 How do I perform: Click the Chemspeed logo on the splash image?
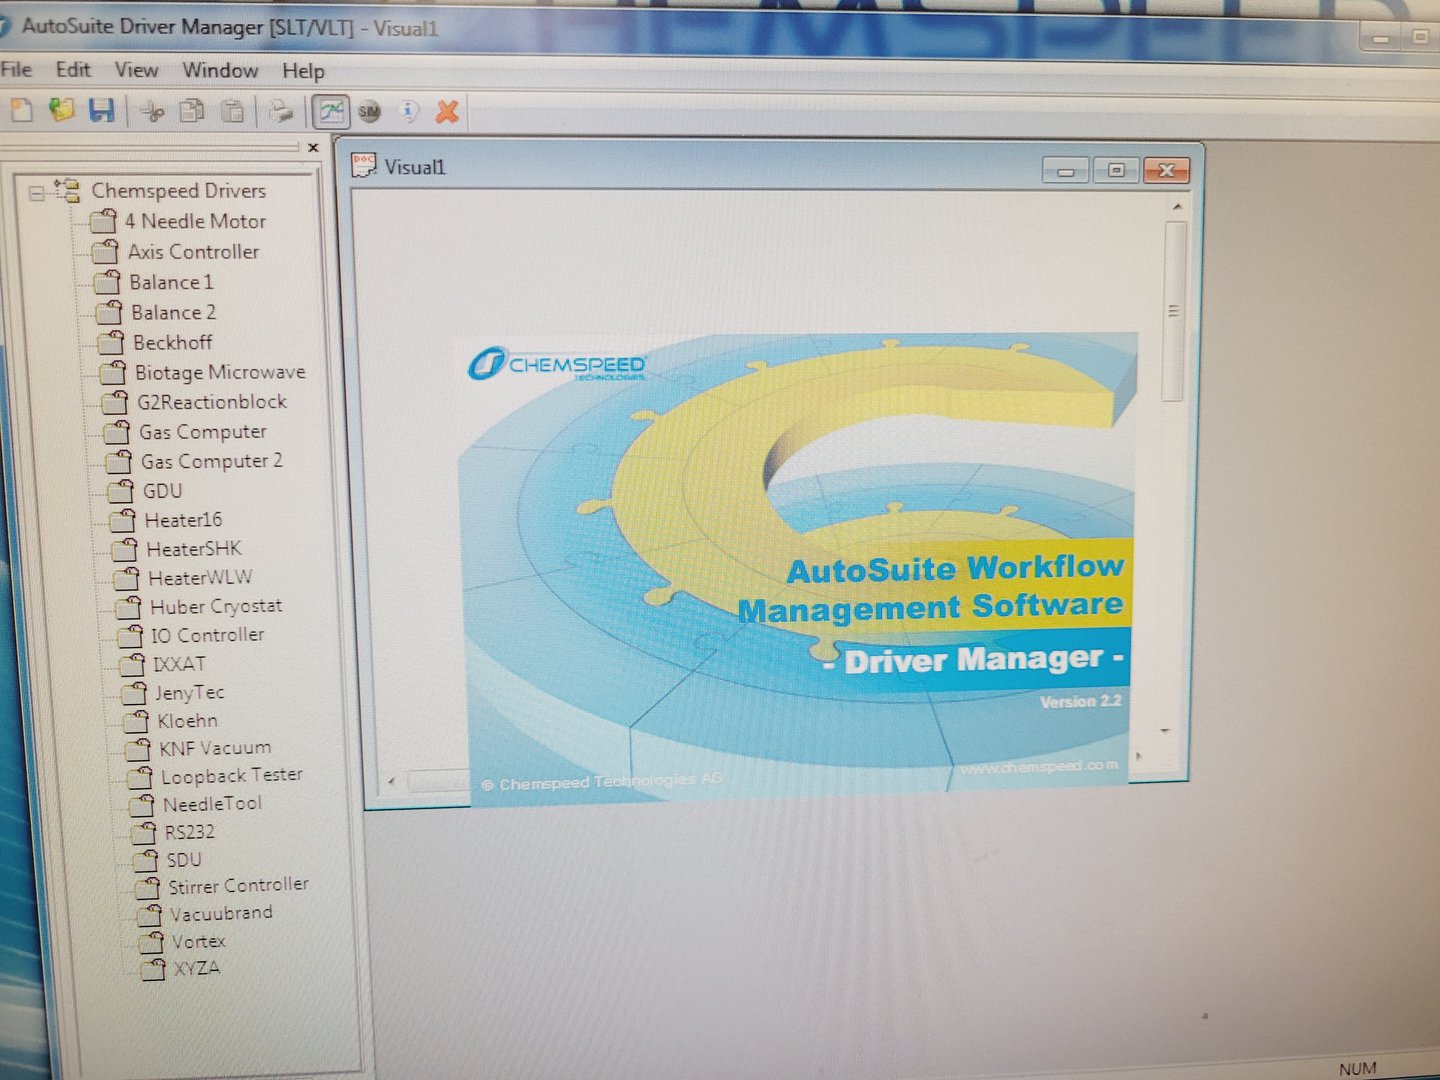click(556, 363)
